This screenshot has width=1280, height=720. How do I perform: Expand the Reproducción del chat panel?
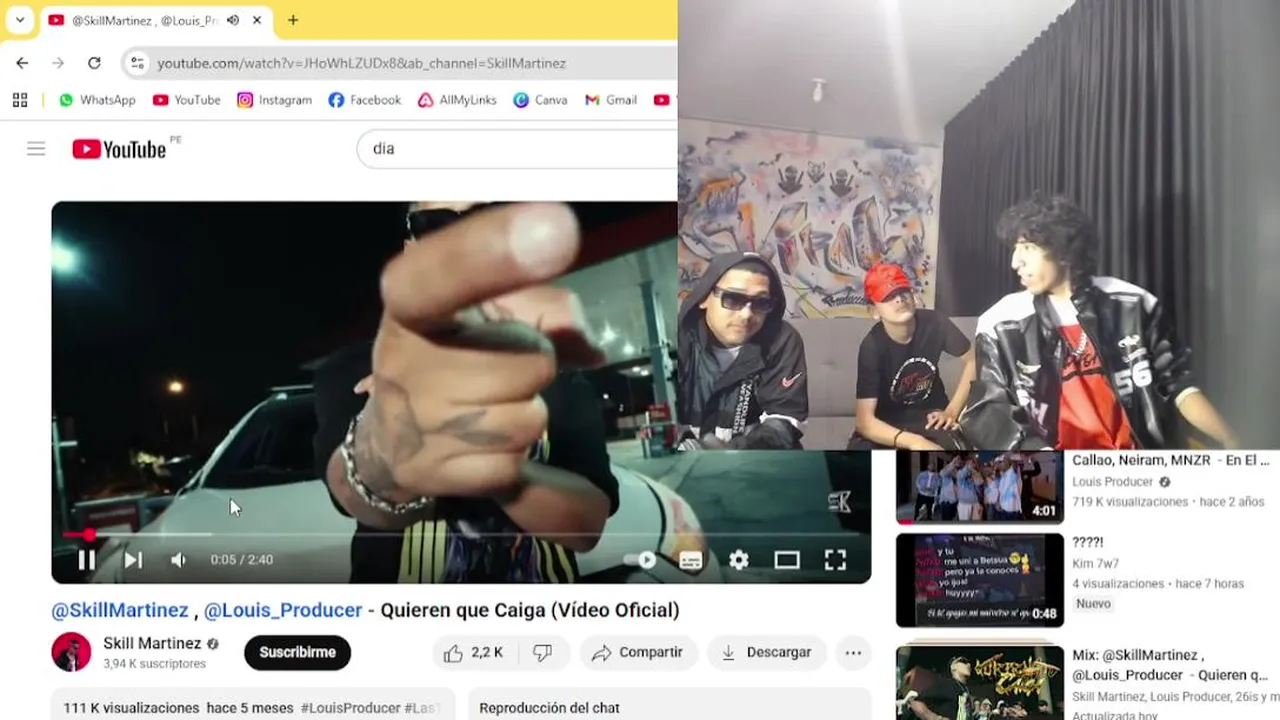tap(669, 704)
